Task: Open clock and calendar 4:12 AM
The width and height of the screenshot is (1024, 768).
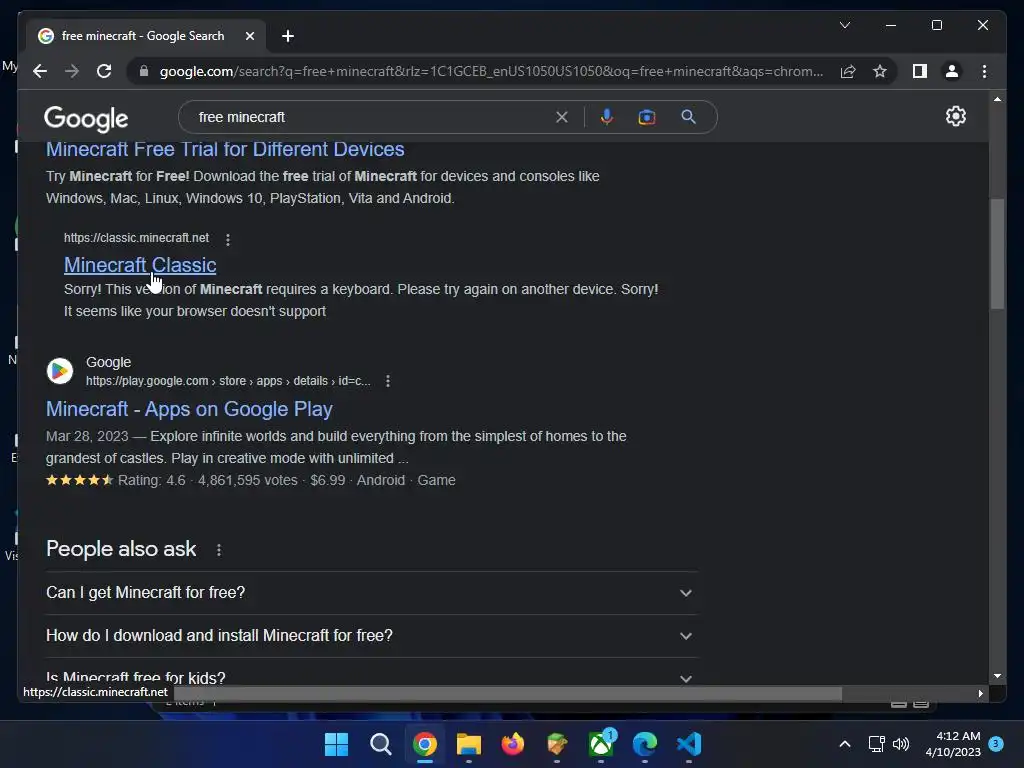Action: coord(953,744)
